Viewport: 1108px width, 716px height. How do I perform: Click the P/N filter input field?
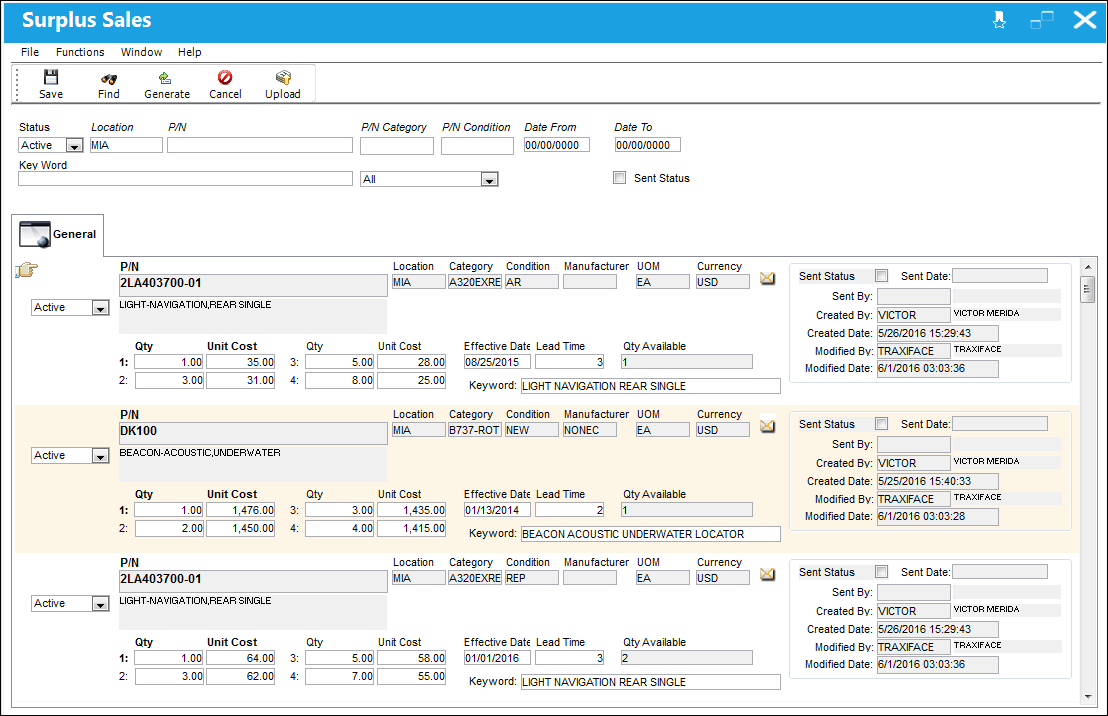pyautogui.click(x=260, y=145)
